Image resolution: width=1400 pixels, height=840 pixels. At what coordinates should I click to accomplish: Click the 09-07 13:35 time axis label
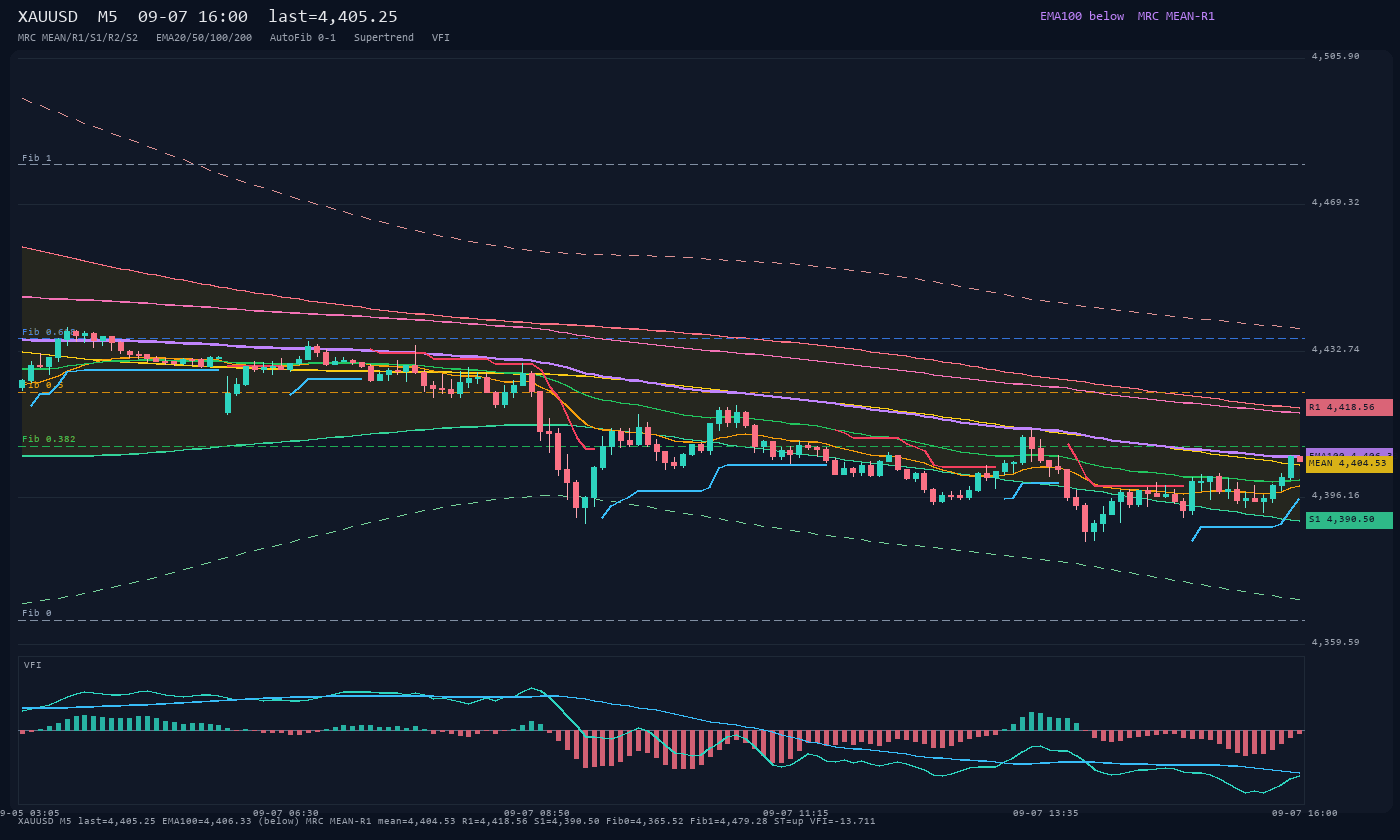coord(1046,813)
